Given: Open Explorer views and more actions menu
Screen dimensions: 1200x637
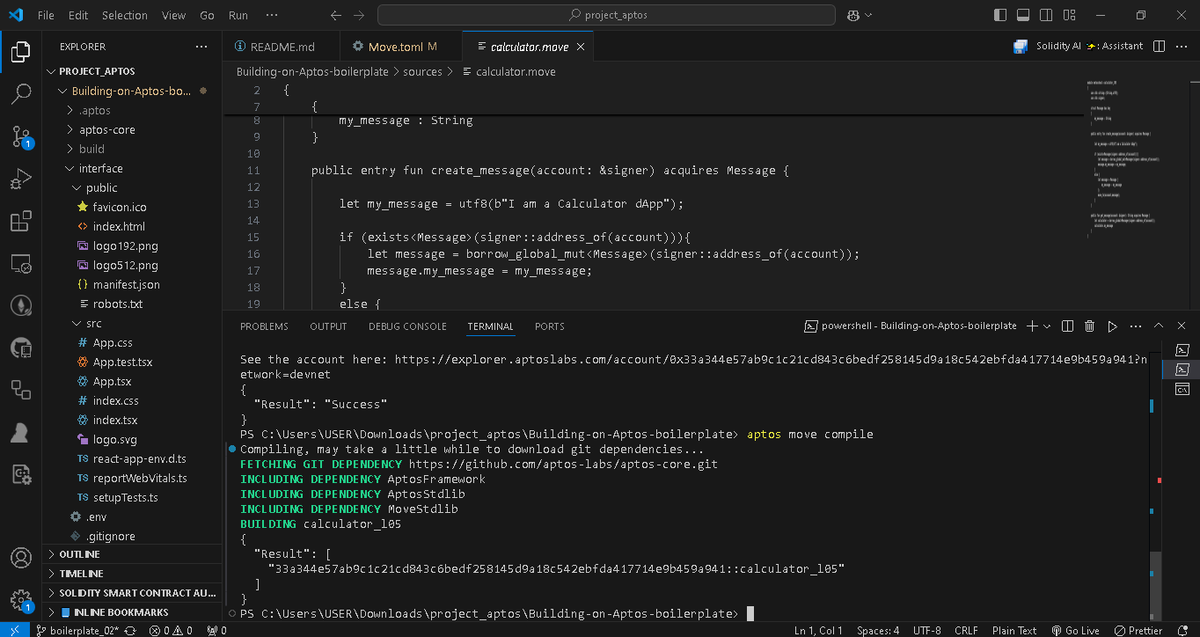Looking at the screenshot, I should (202, 47).
